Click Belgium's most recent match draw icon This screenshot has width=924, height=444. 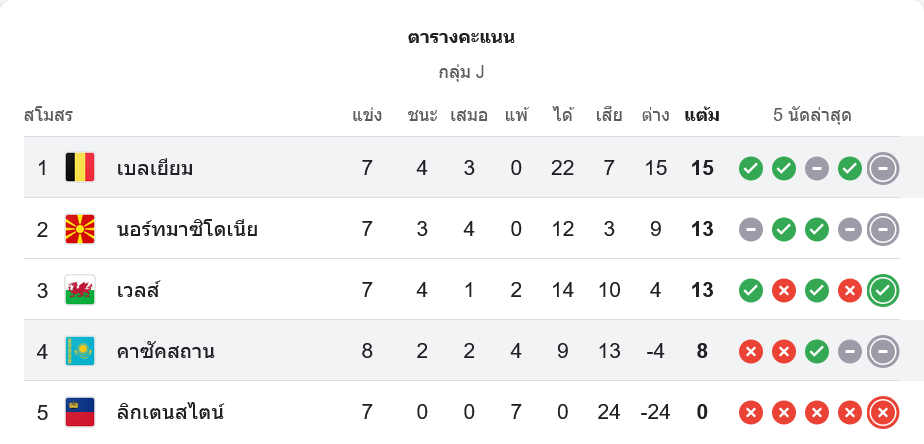coord(882,168)
